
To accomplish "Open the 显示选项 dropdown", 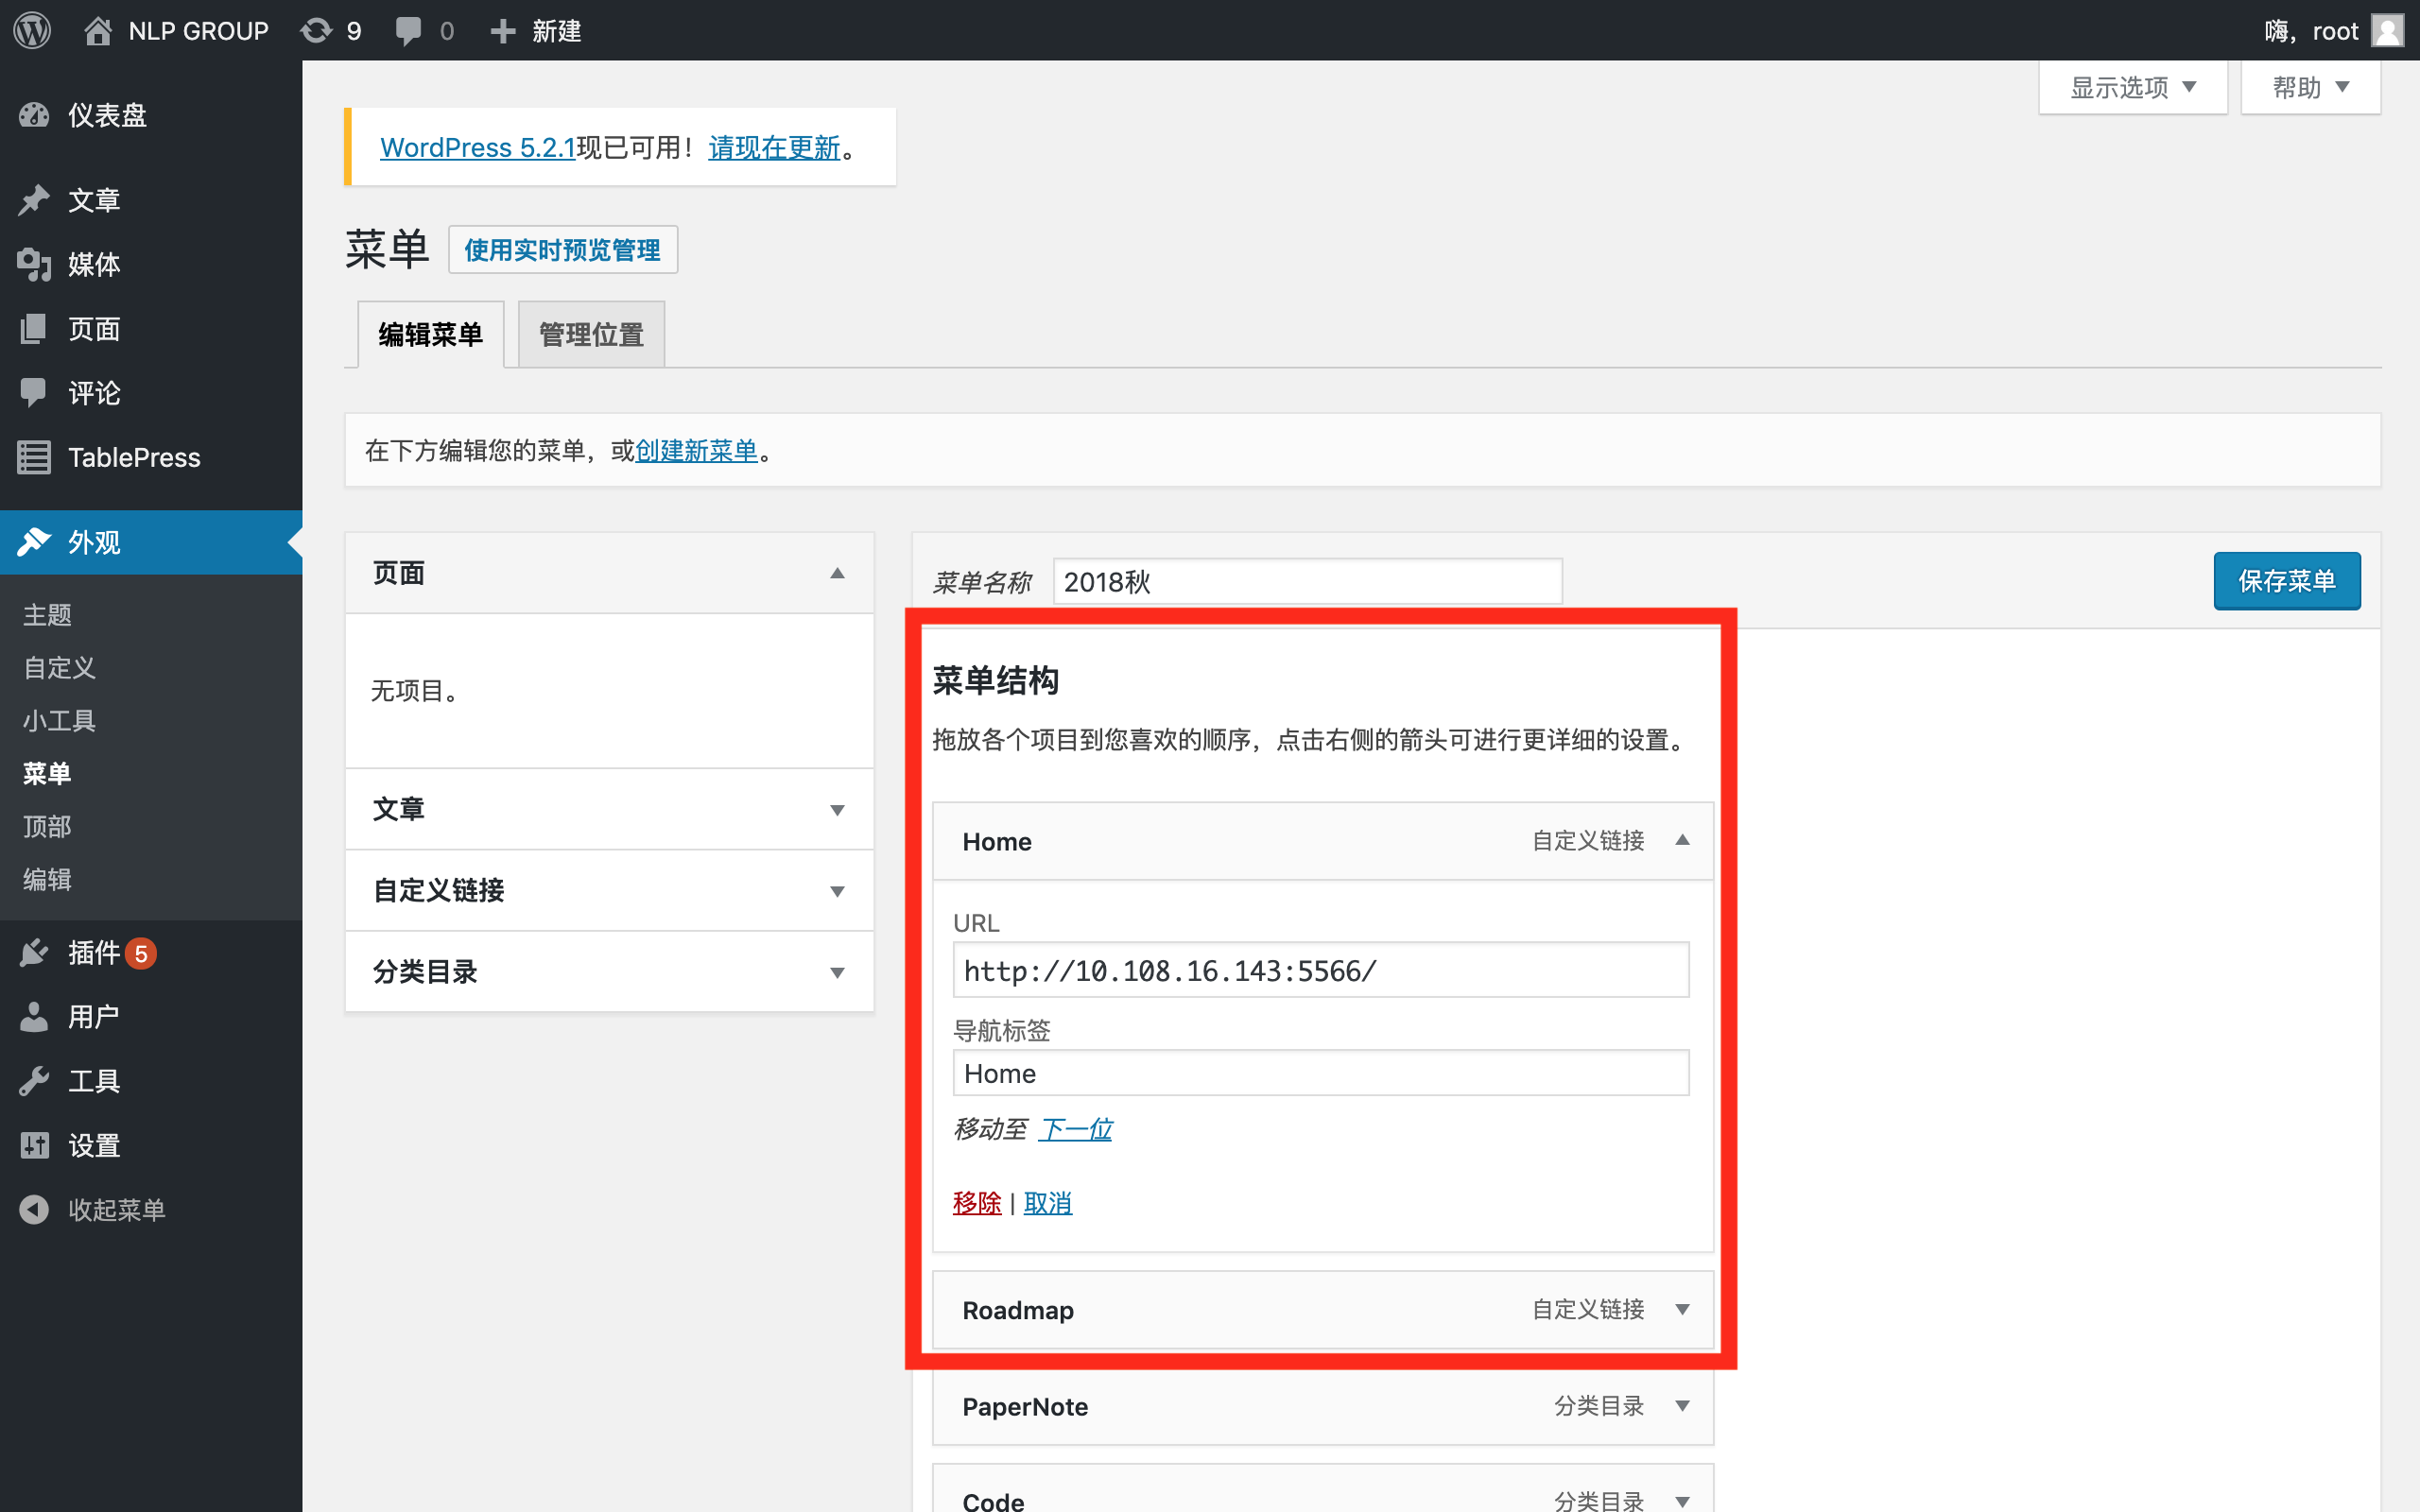I will 2132,88.
